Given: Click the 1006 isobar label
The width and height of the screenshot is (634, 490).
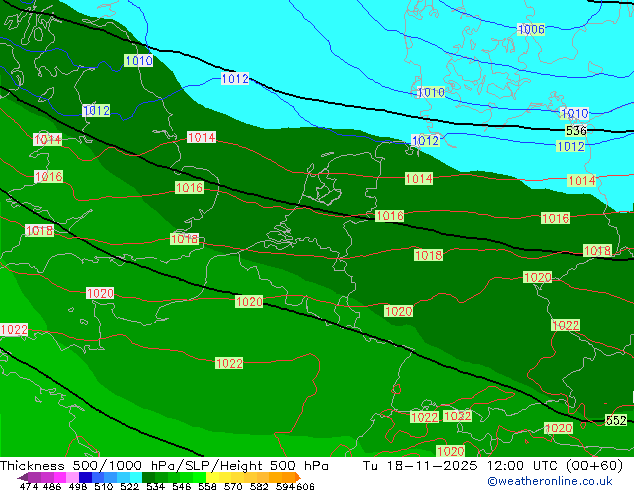Looking at the screenshot, I should pos(531,29).
